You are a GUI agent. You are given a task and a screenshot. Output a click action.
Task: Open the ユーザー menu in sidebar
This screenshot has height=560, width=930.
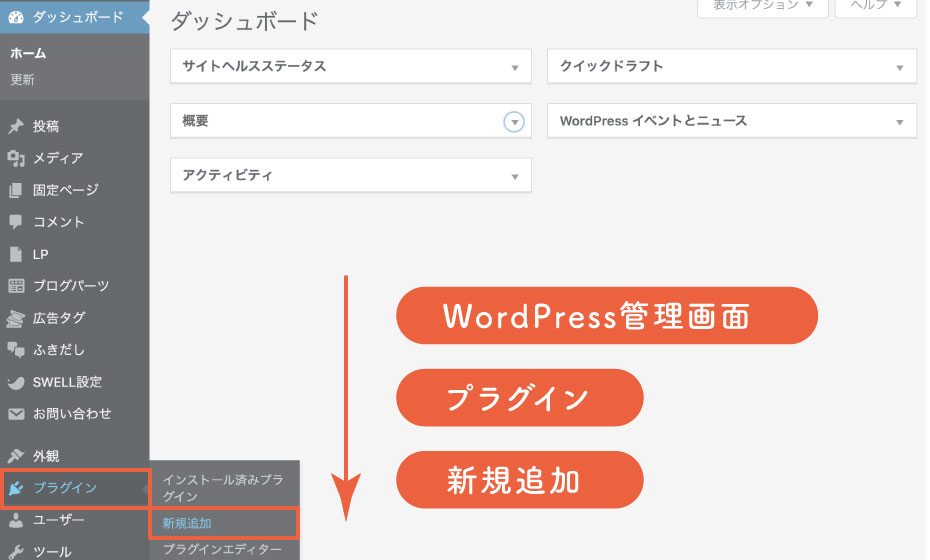(59, 520)
